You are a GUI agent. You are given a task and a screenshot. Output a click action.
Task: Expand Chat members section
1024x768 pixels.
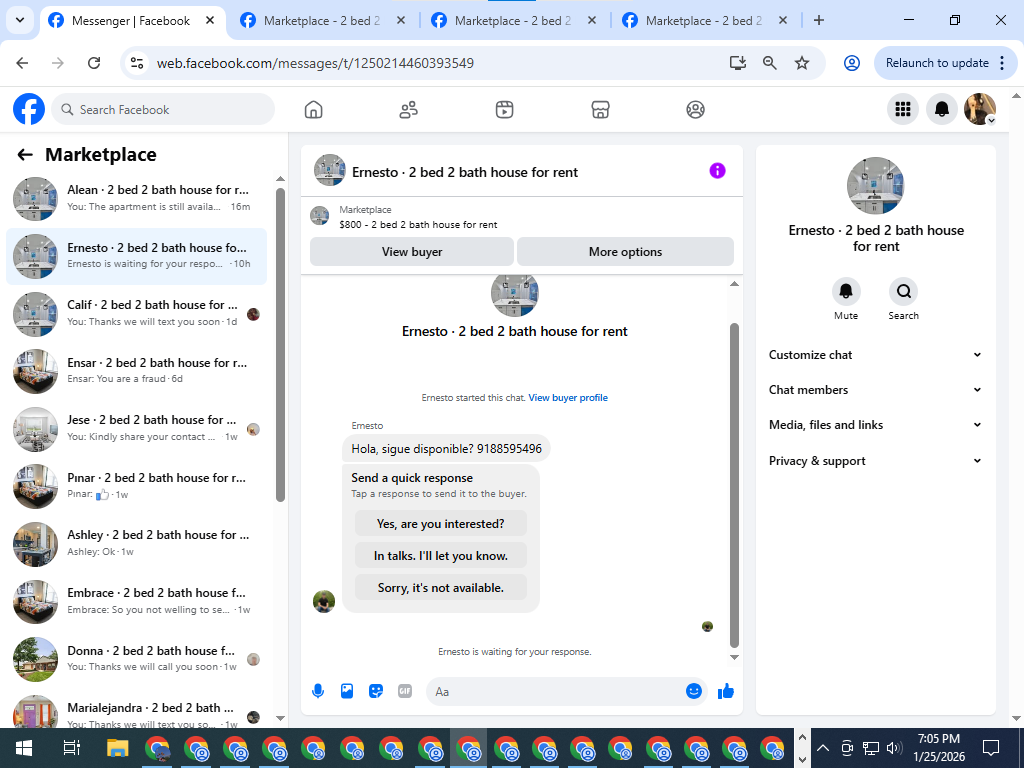tap(875, 390)
